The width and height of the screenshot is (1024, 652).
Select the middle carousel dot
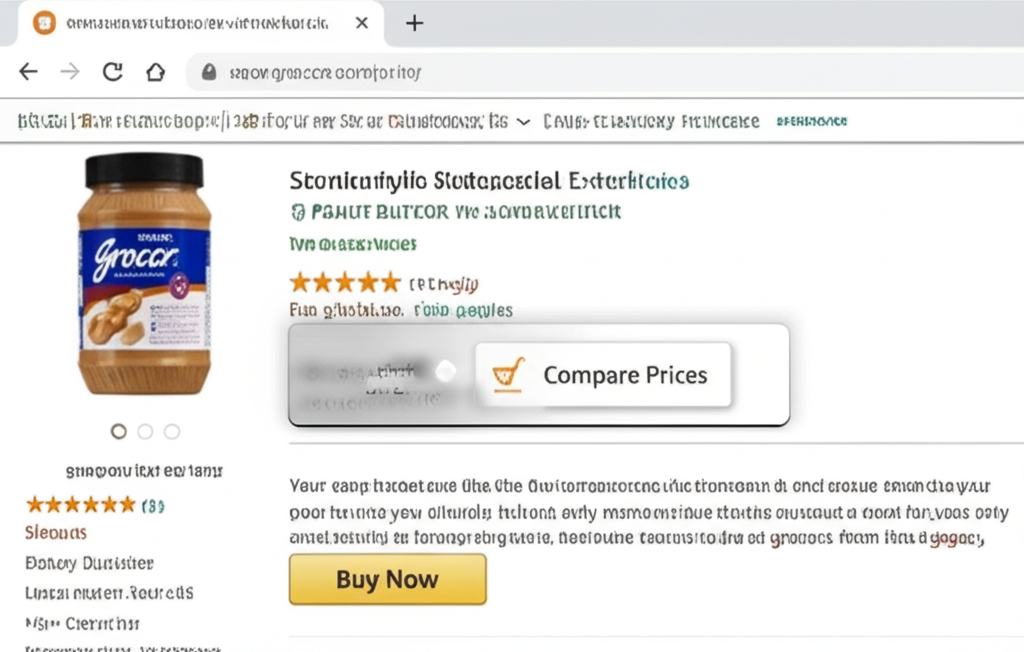coord(144,431)
